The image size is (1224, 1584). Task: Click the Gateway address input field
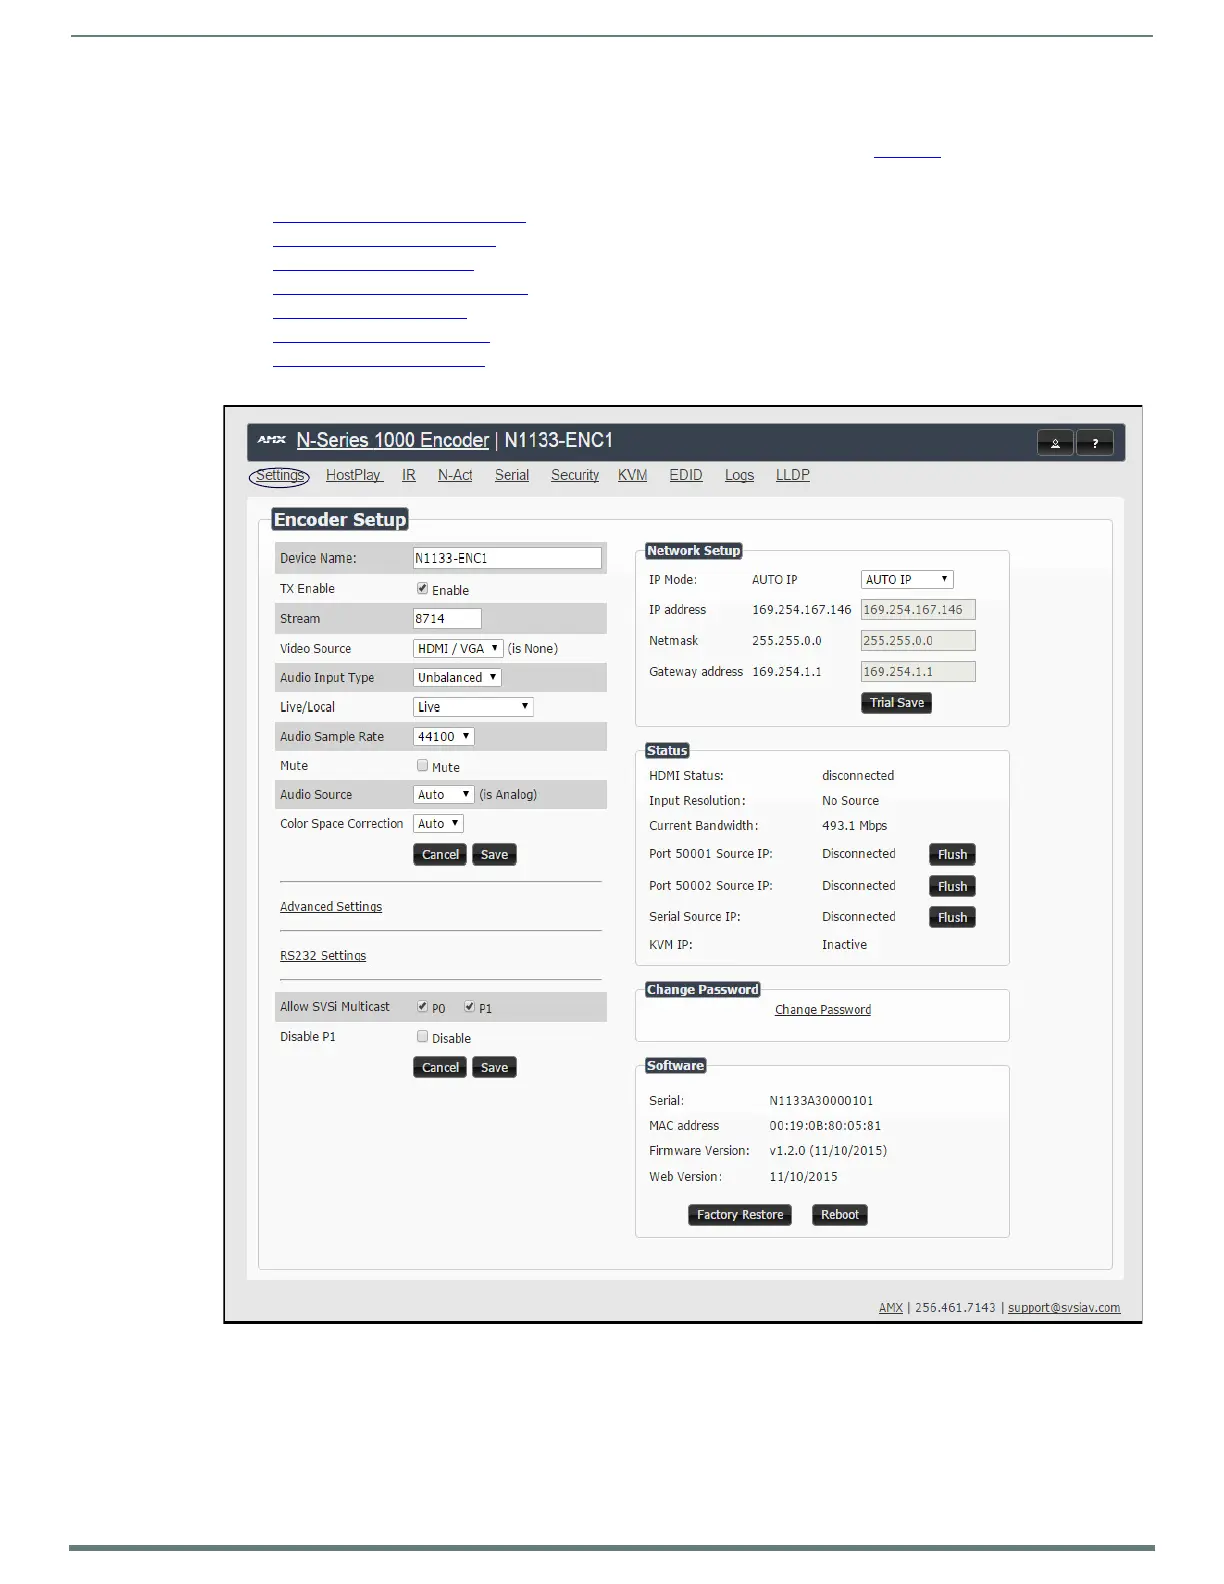918,672
